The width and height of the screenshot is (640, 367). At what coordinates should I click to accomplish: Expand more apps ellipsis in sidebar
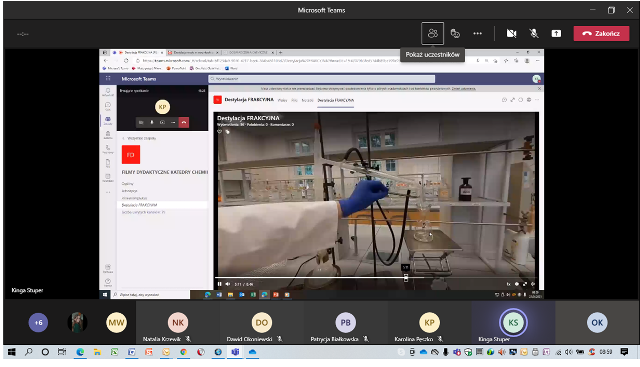coord(108,192)
